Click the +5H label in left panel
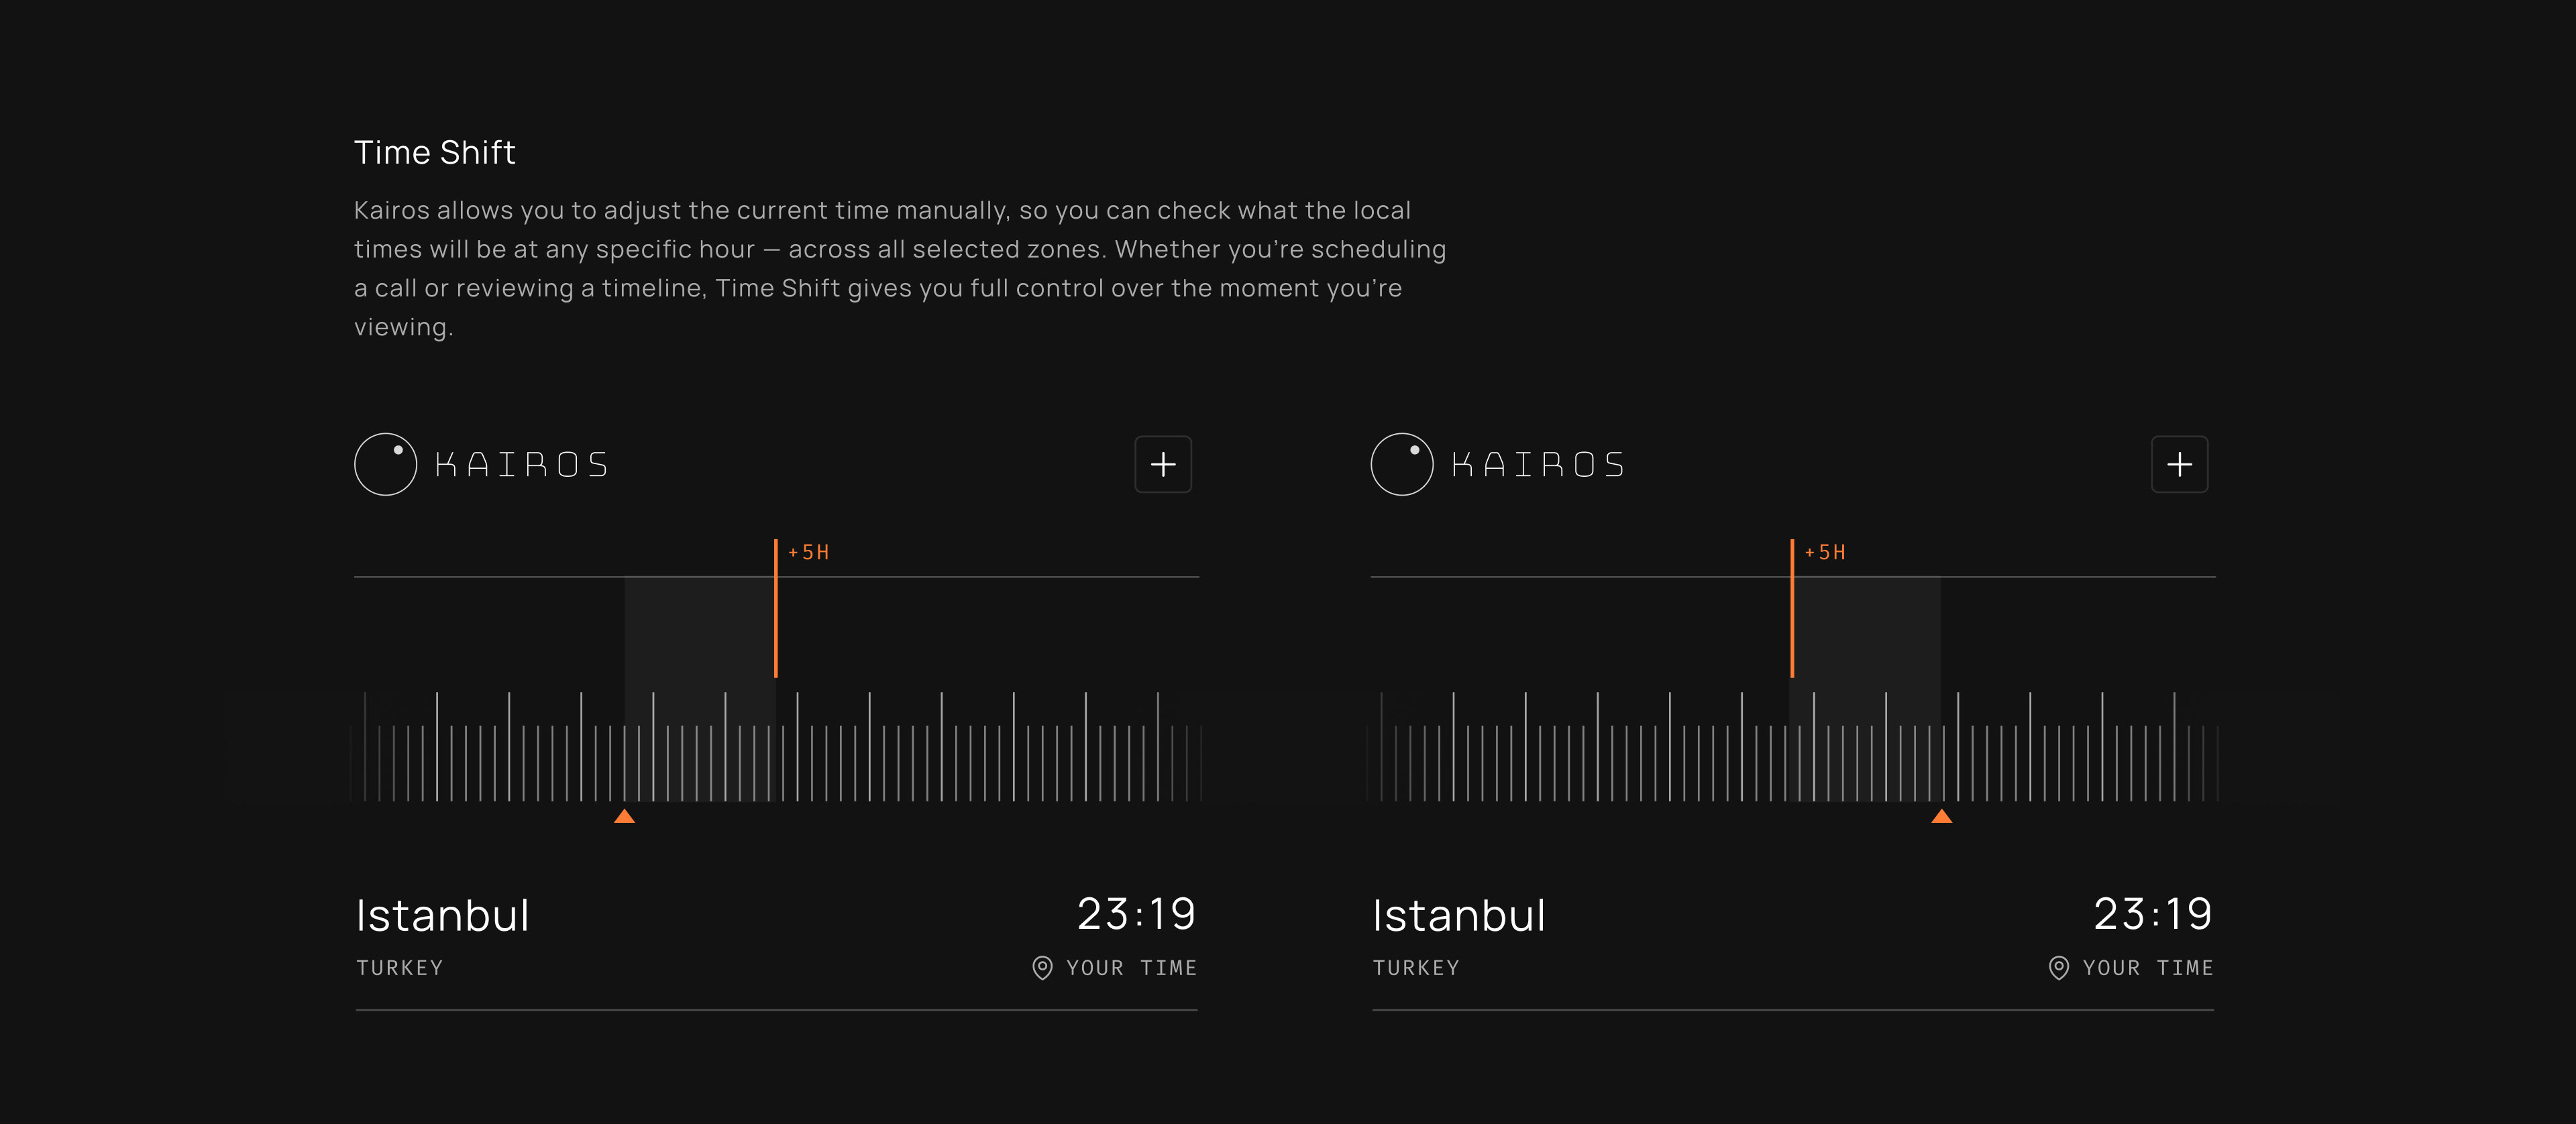 click(x=809, y=552)
